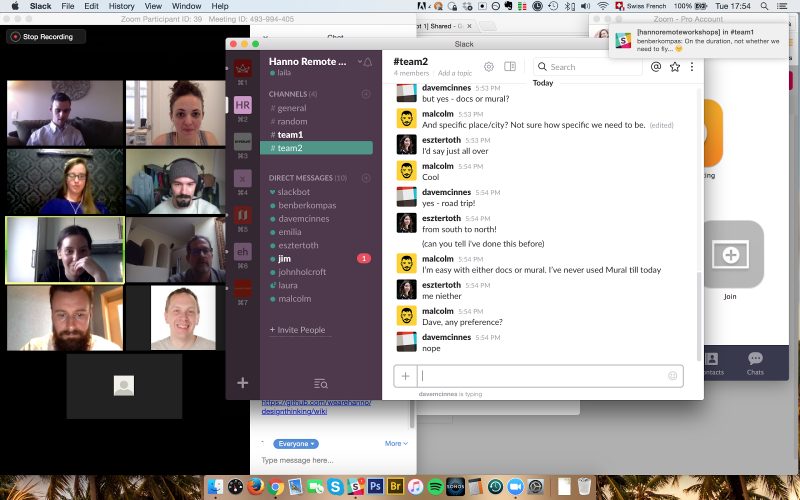Click the Join button in Zoom window

(x=730, y=255)
